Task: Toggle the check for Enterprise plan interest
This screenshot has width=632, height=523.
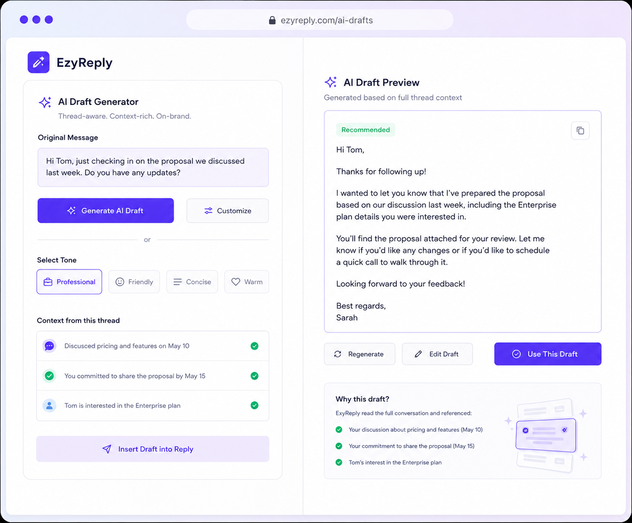Action: 254,405
